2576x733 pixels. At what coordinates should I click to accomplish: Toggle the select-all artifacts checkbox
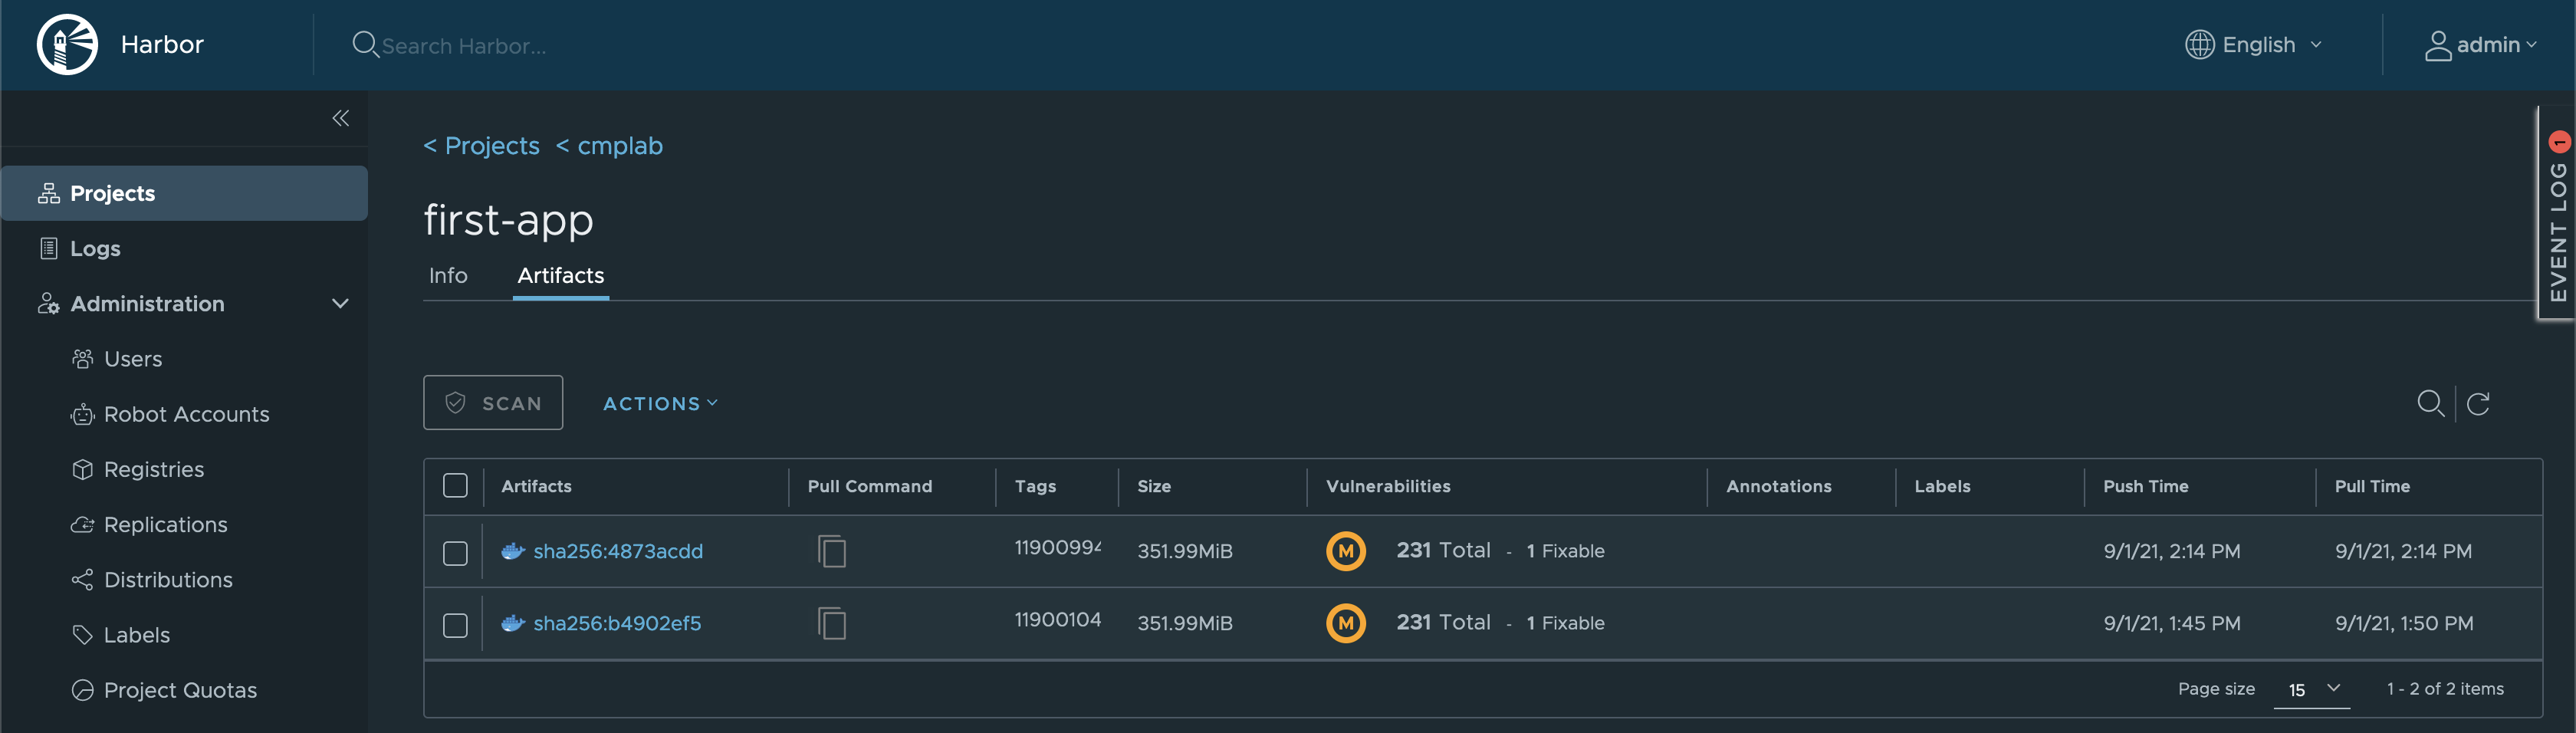[x=455, y=485]
